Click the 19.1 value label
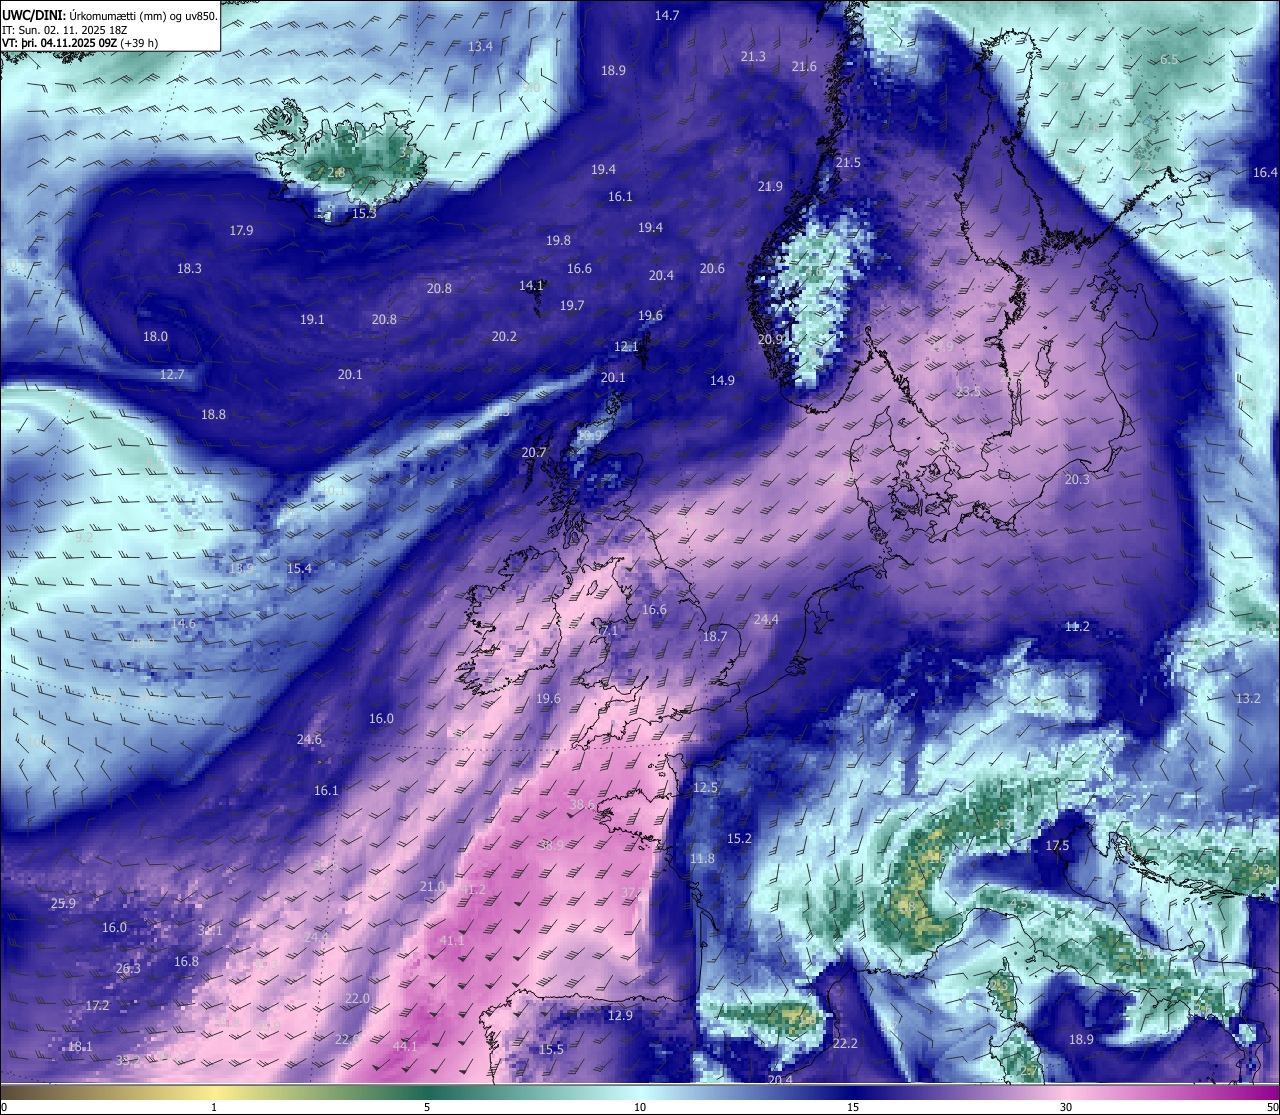1280x1115 pixels. (x=312, y=319)
